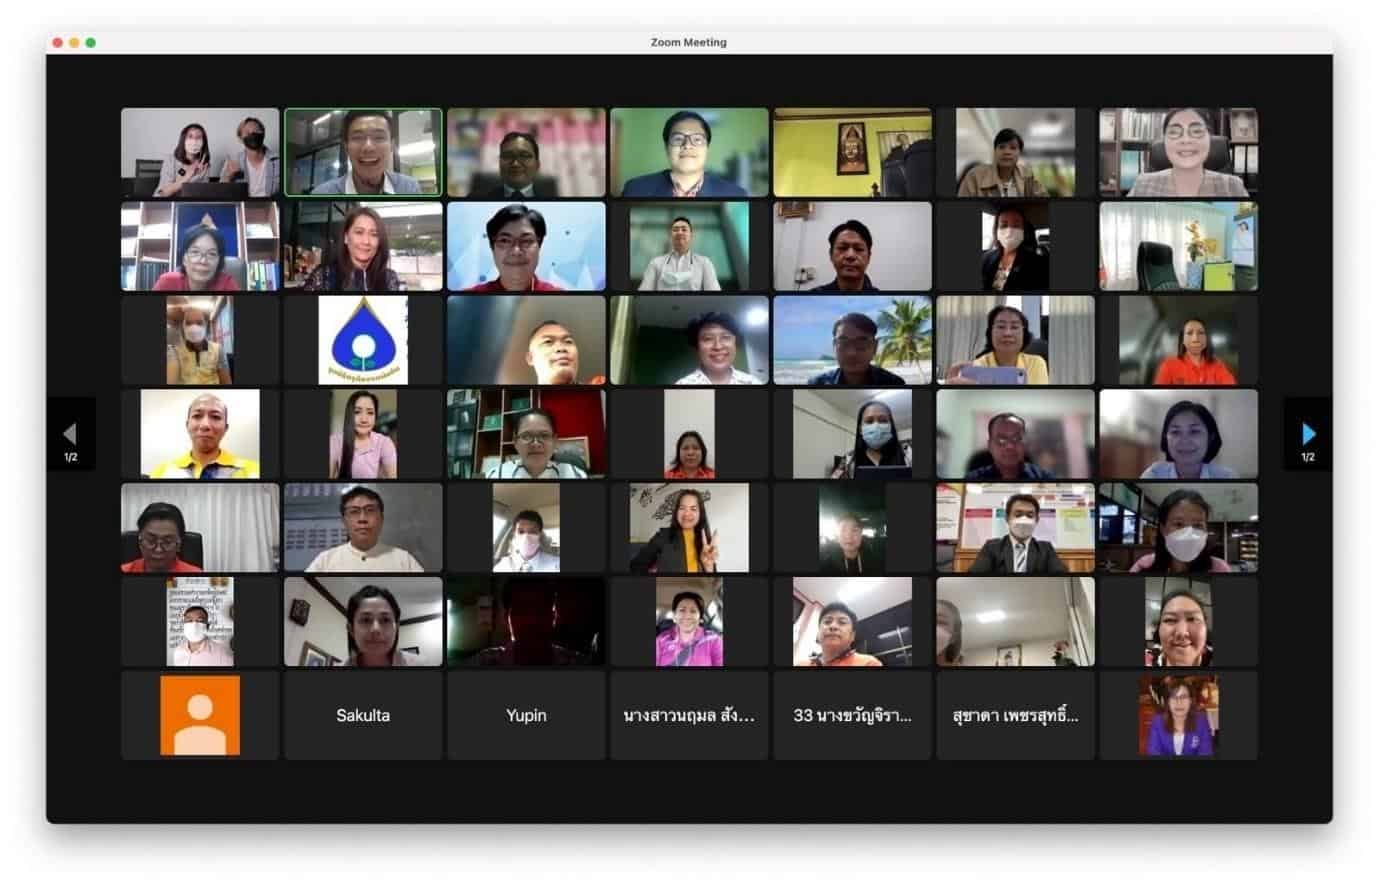This screenshot has width=1379, height=885.
Task: Select the orange default avatar participant tile
Action: (200, 715)
